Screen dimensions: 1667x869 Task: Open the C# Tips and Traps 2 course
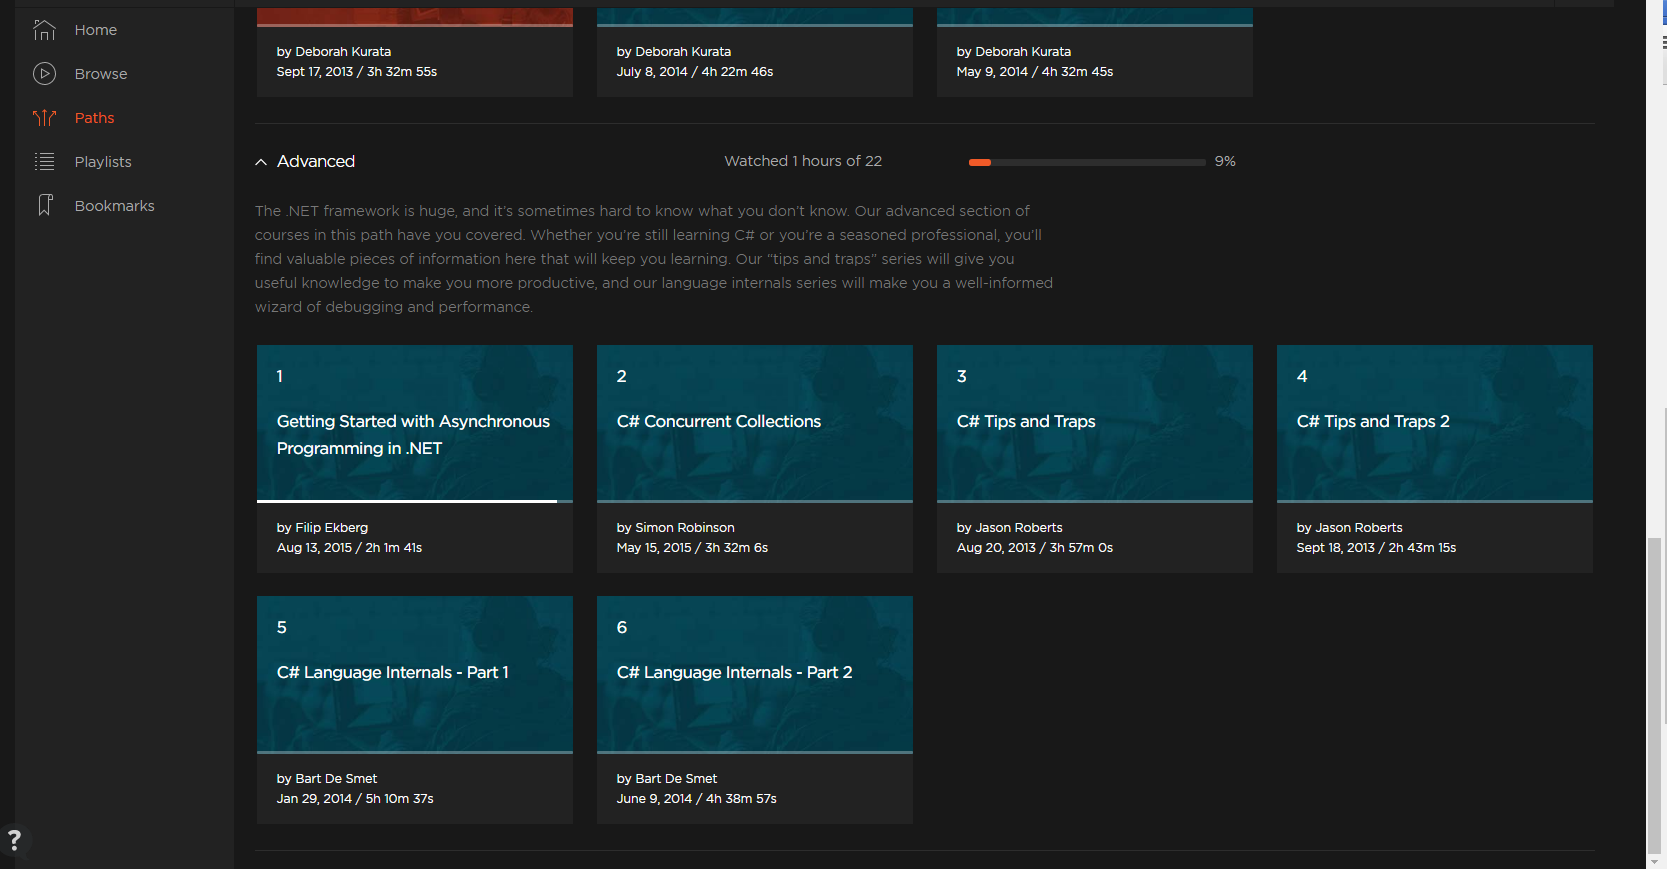pos(1373,422)
